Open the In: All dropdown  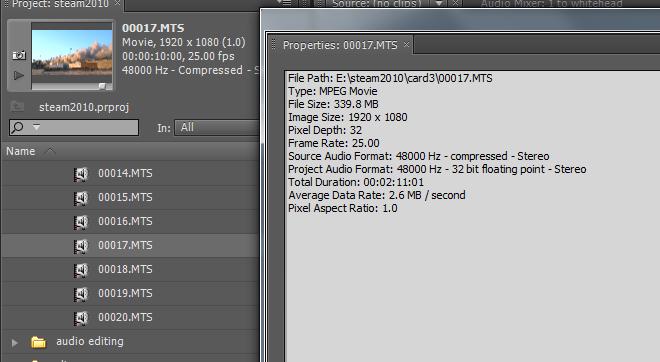(x=217, y=128)
